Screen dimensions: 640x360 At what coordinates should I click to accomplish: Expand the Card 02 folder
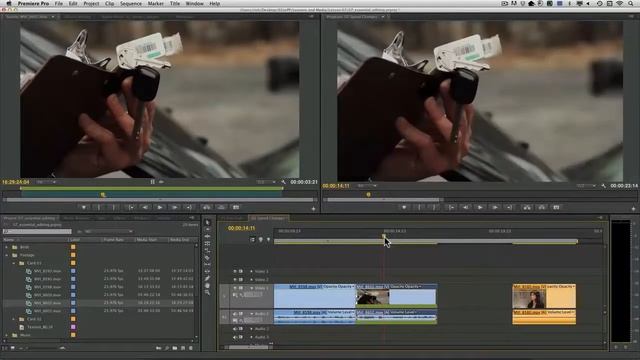[x=13, y=319]
